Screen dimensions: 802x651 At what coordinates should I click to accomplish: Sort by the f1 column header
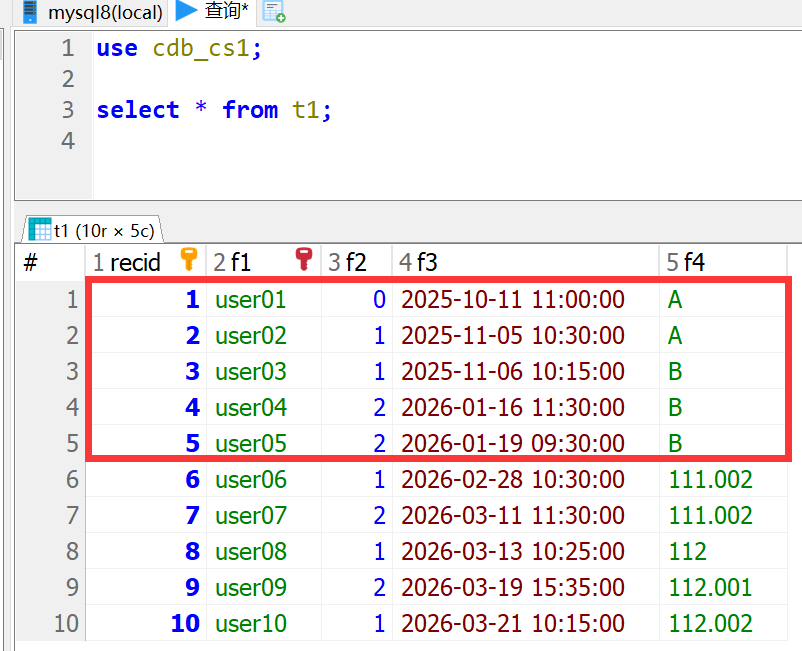click(263, 262)
